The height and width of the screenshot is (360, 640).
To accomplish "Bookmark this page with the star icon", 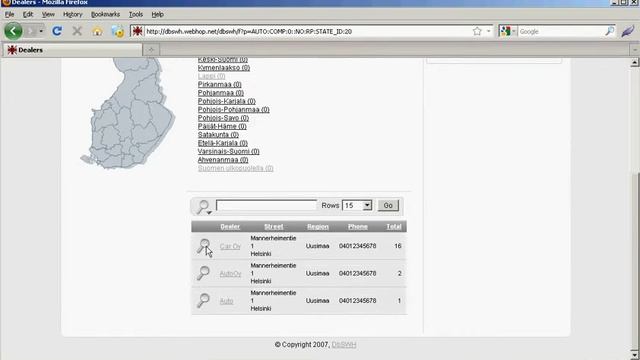I will tap(477, 31).
